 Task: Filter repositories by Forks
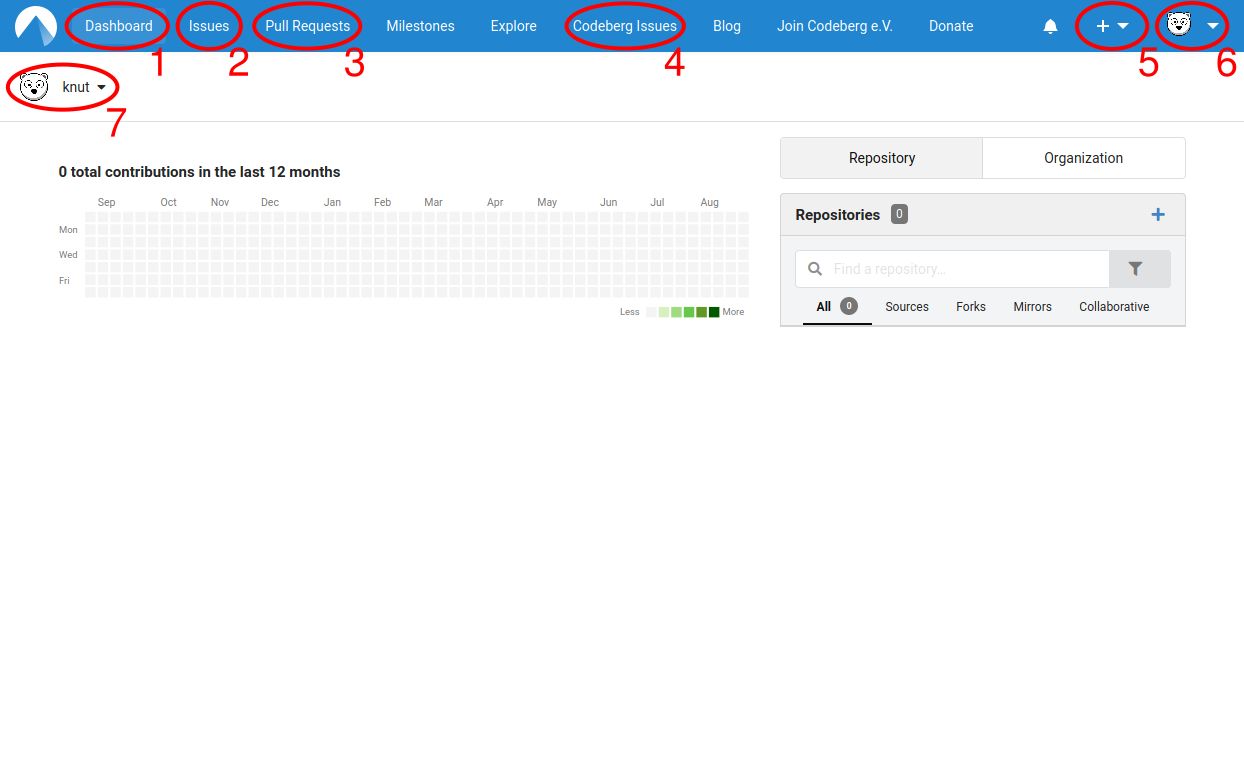970,307
